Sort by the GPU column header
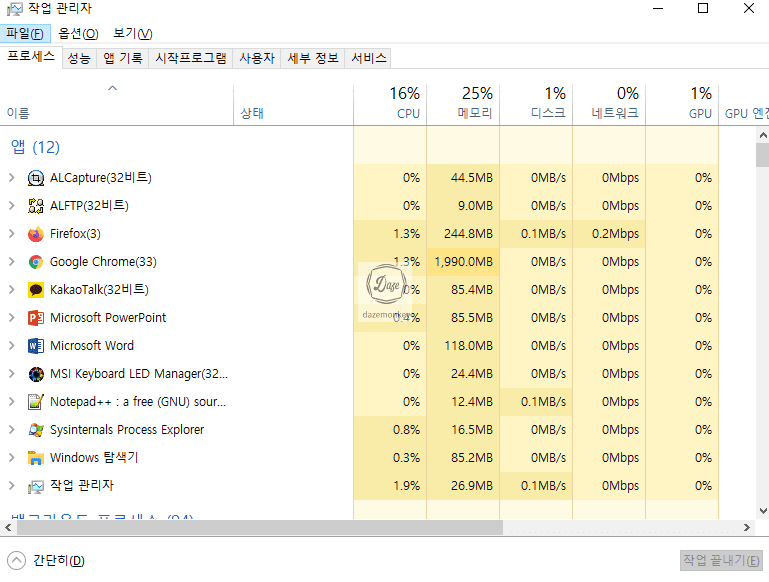 [x=682, y=104]
